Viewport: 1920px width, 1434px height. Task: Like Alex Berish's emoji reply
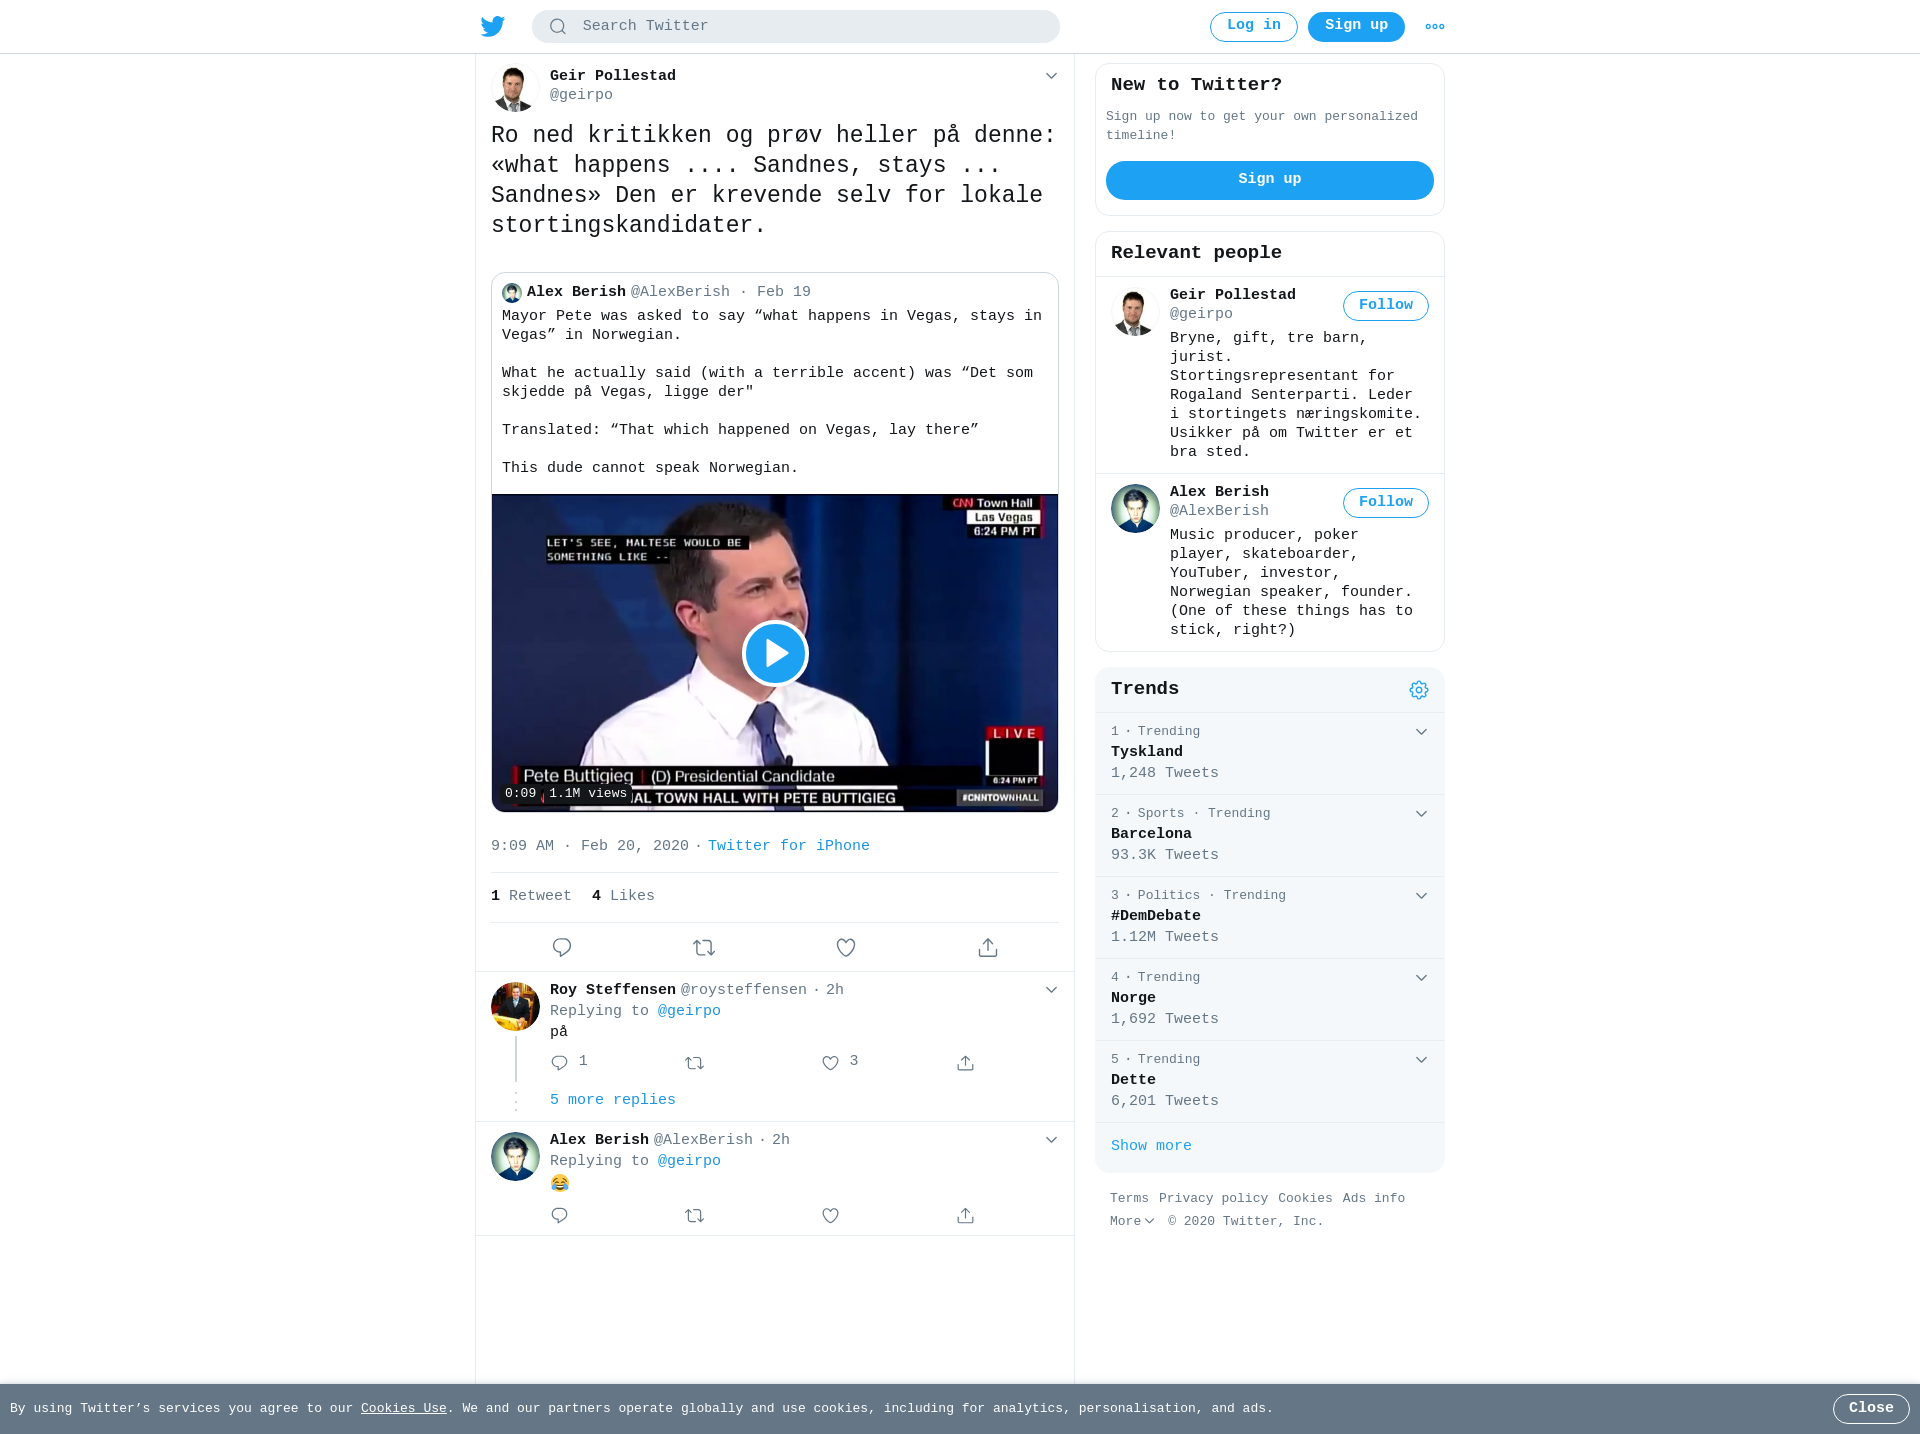pos(830,1216)
